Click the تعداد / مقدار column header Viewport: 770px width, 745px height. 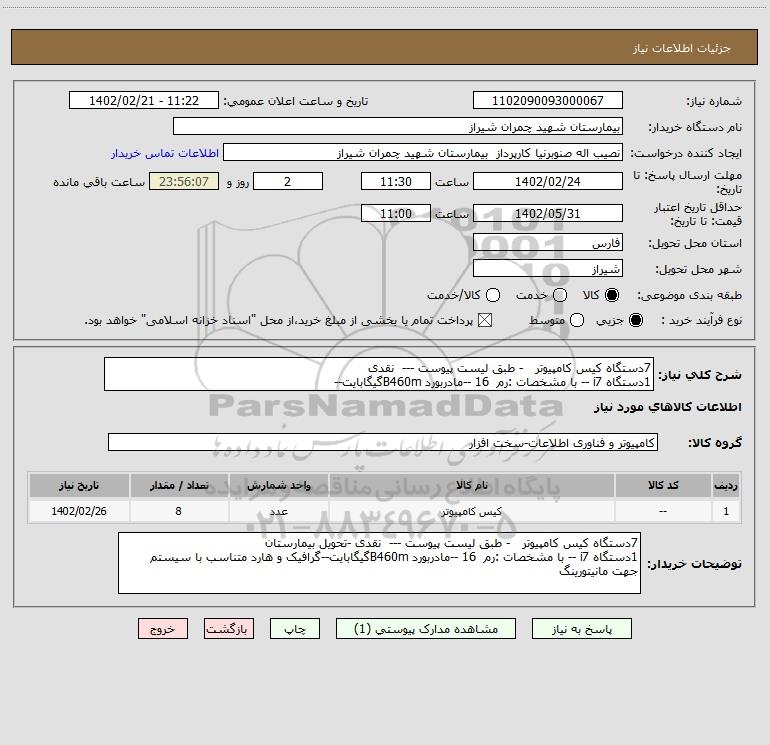pyautogui.click(x=179, y=486)
